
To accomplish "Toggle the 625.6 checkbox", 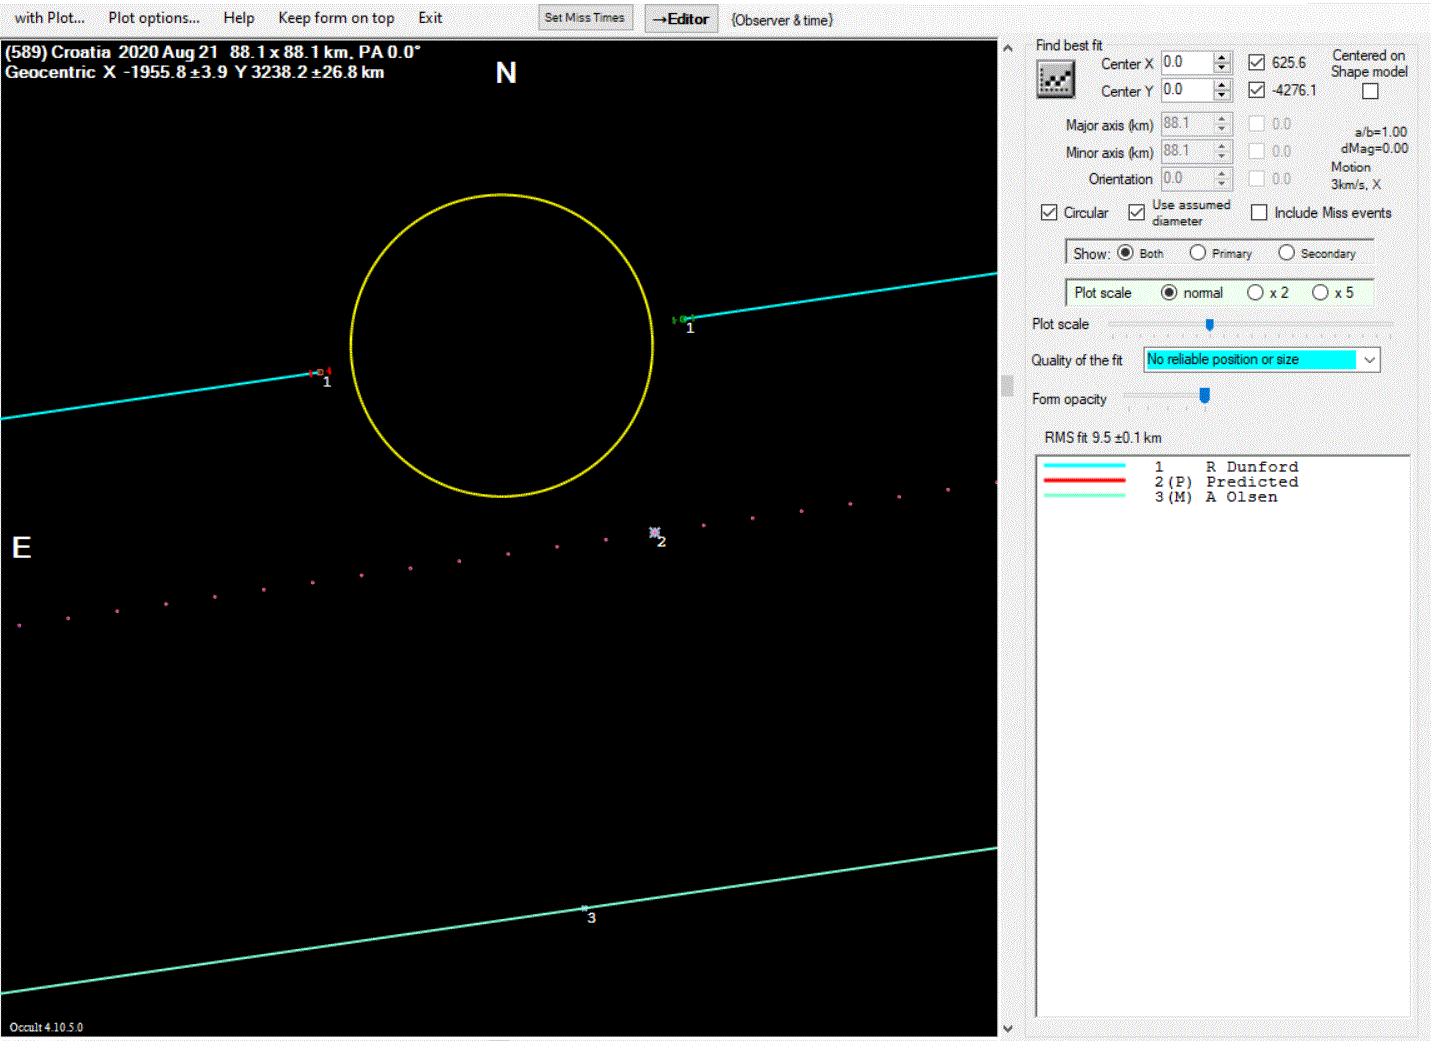I will [1257, 63].
